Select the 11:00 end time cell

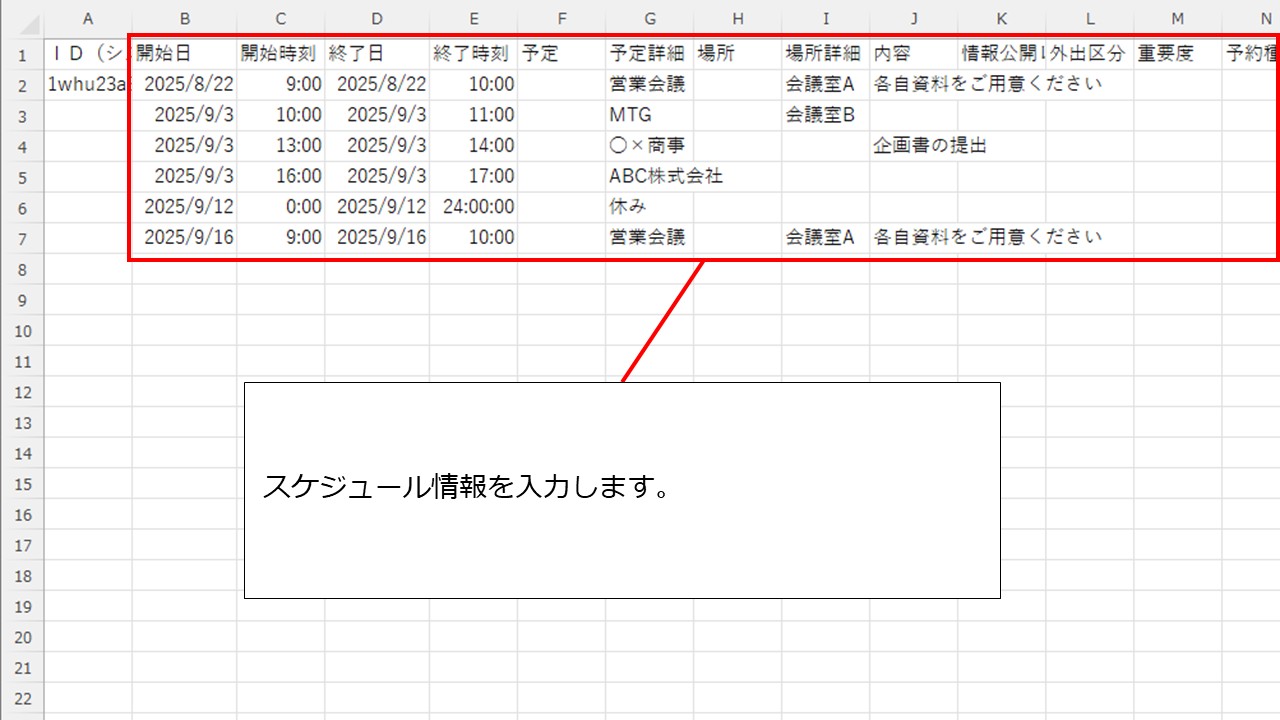tap(474, 116)
